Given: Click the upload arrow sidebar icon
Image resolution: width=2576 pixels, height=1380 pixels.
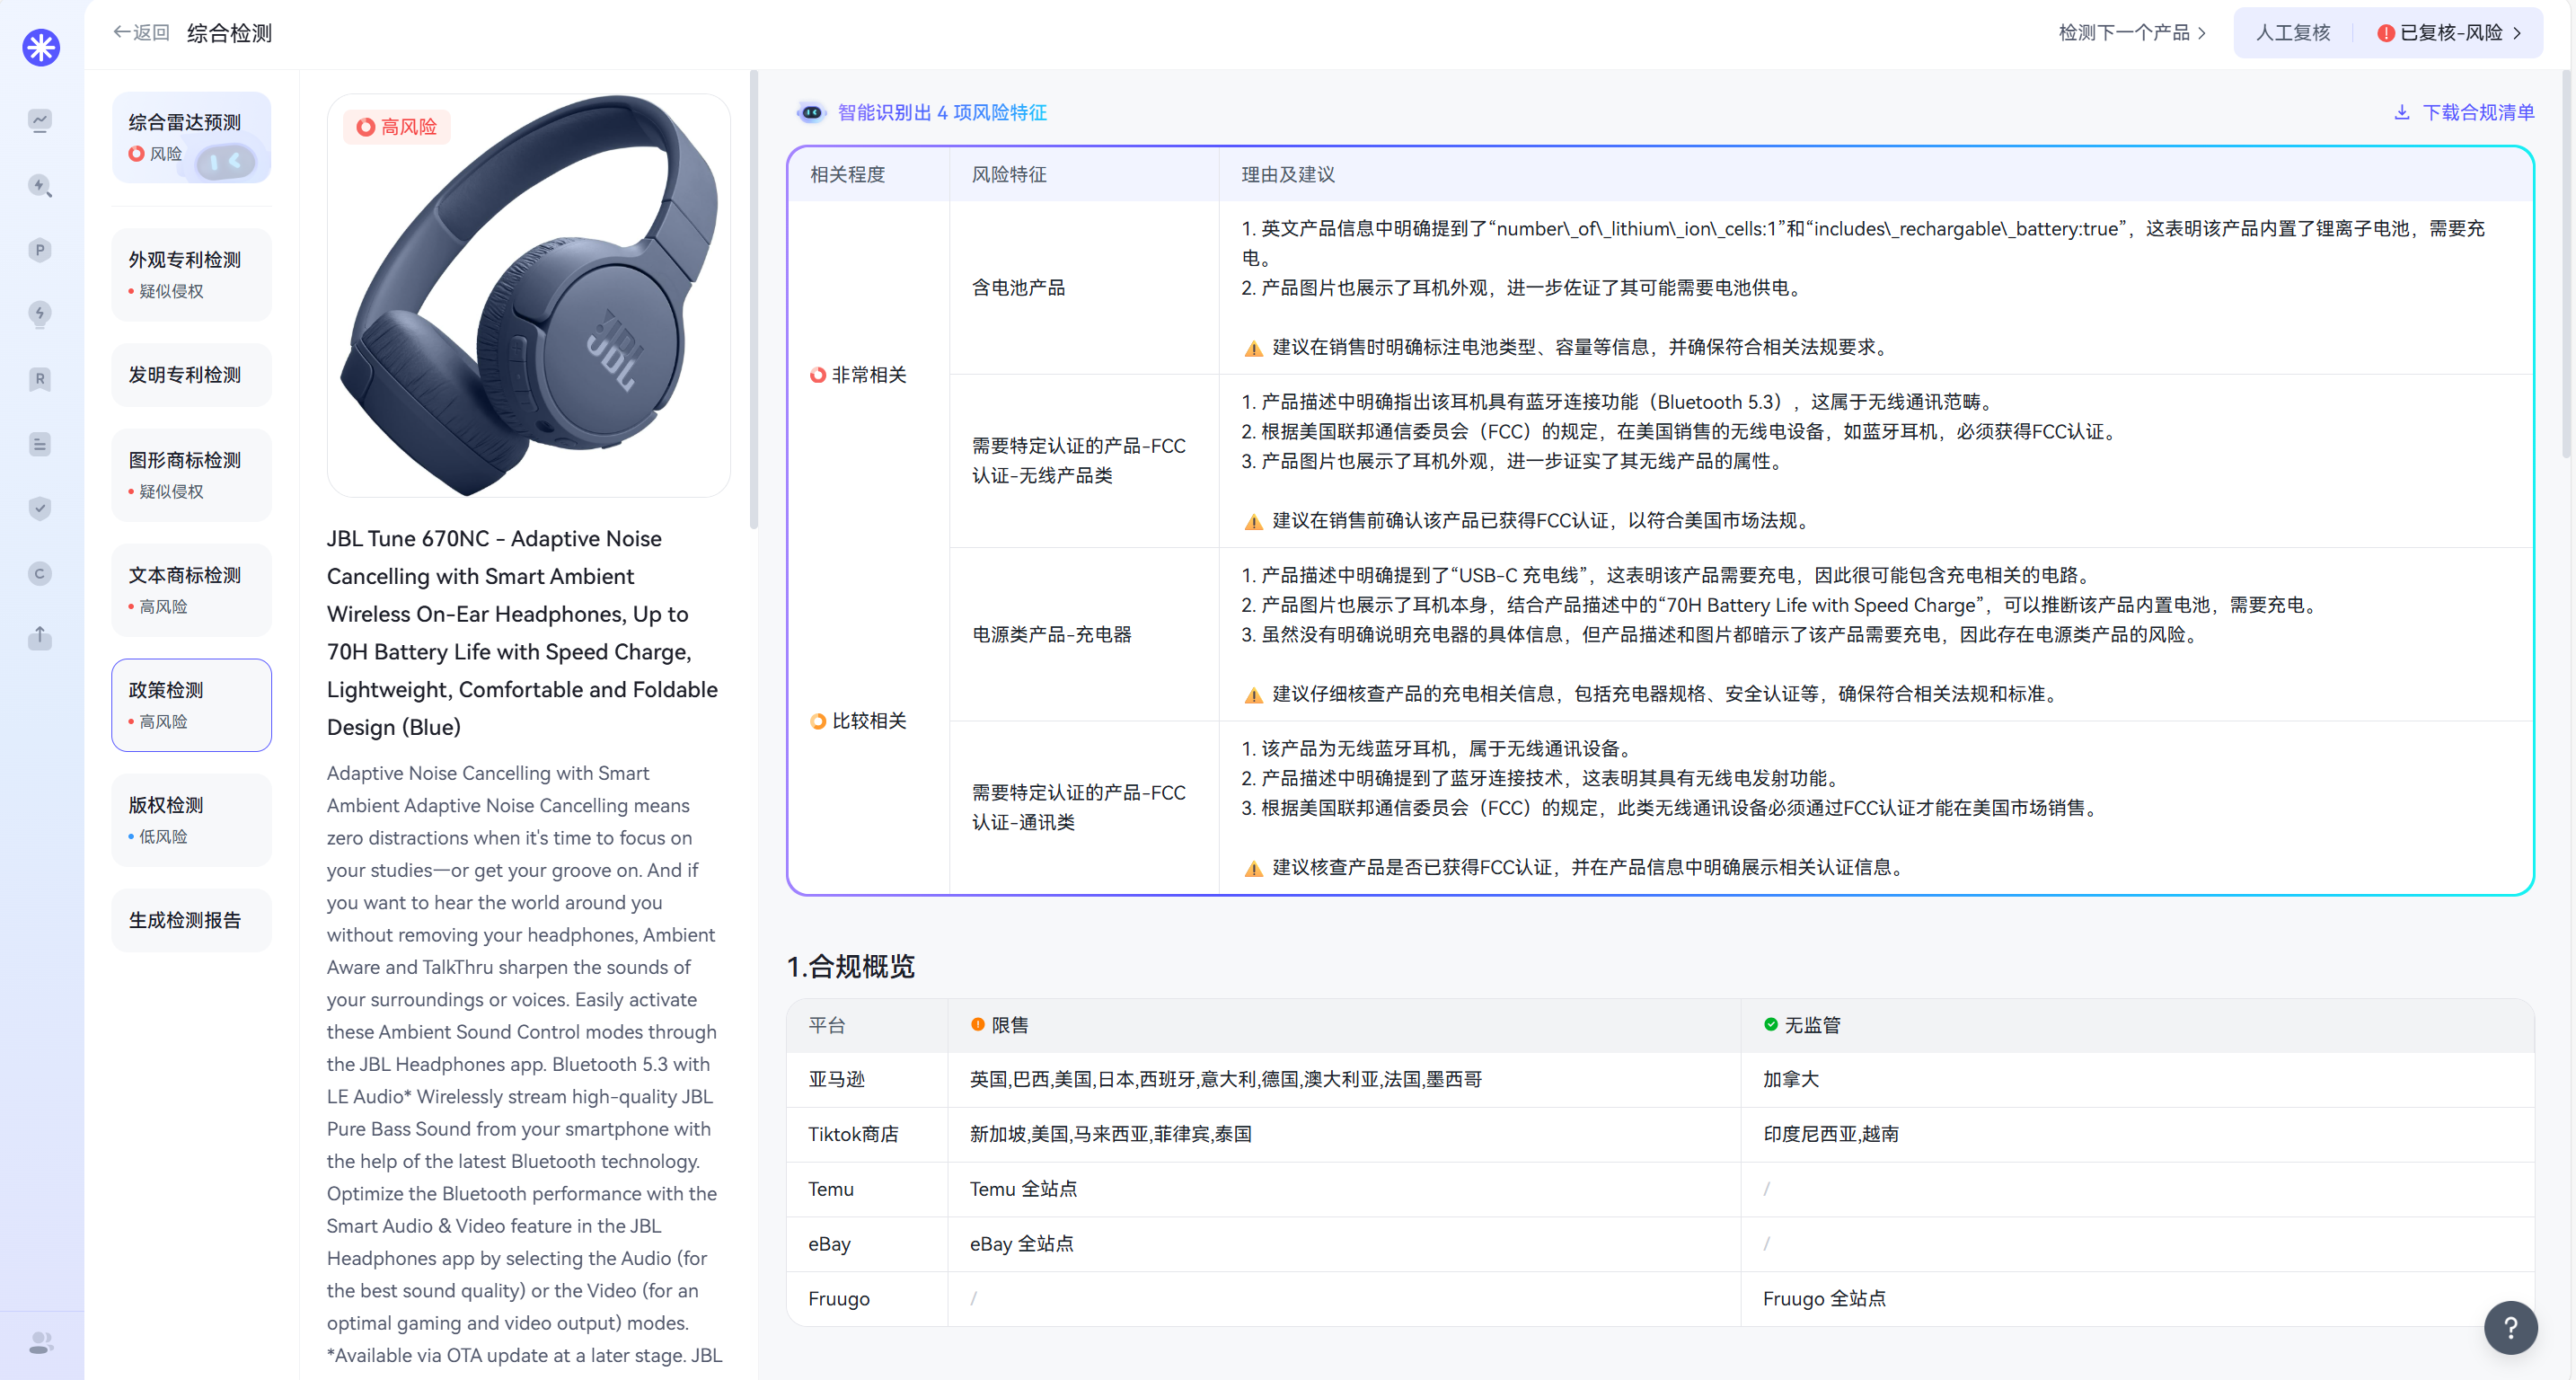Looking at the screenshot, I should (x=40, y=637).
